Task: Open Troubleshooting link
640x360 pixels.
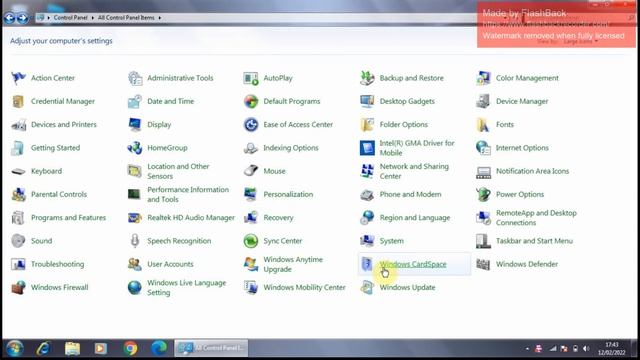Action: [58, 264]
